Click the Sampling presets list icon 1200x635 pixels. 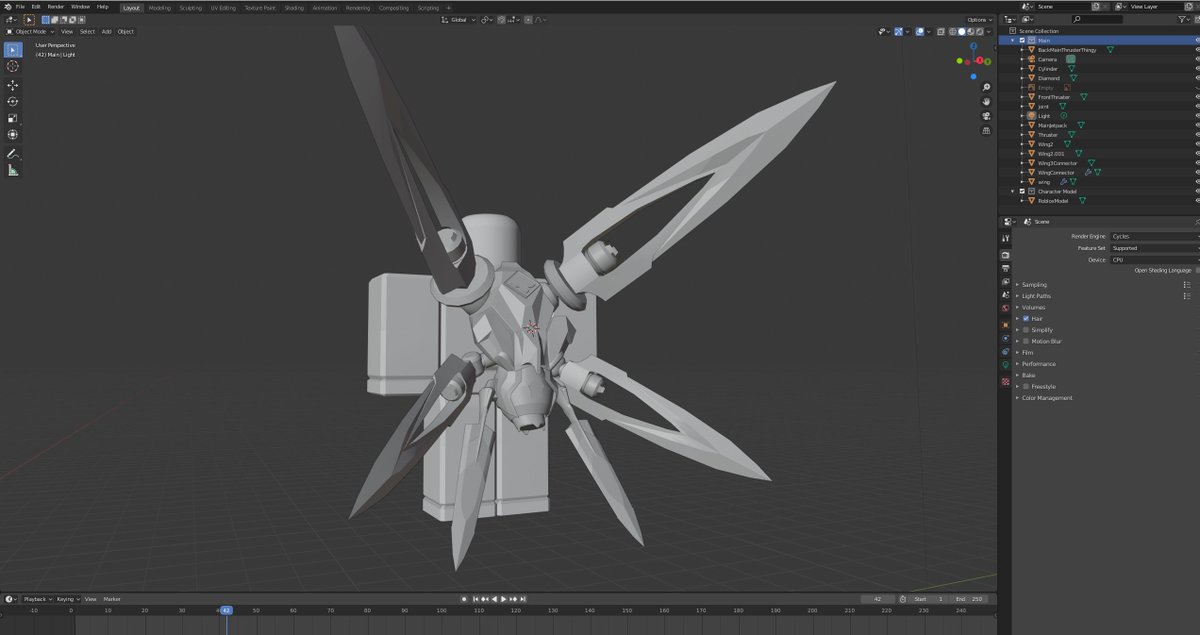point(1187,285)
